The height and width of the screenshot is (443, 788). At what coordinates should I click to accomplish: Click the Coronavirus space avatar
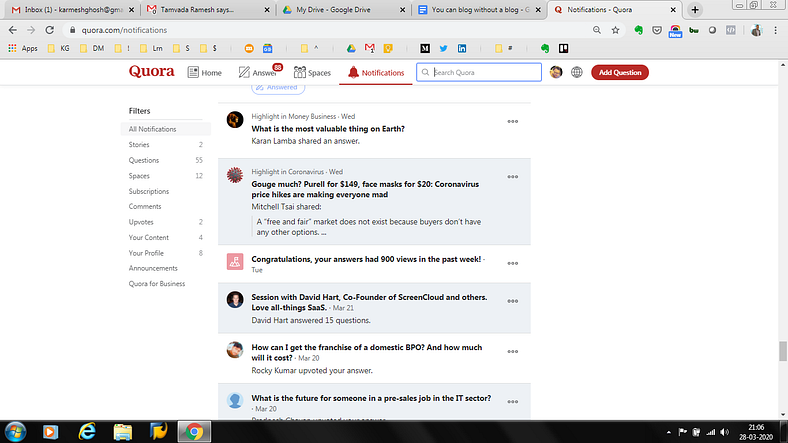coord(235,175)
